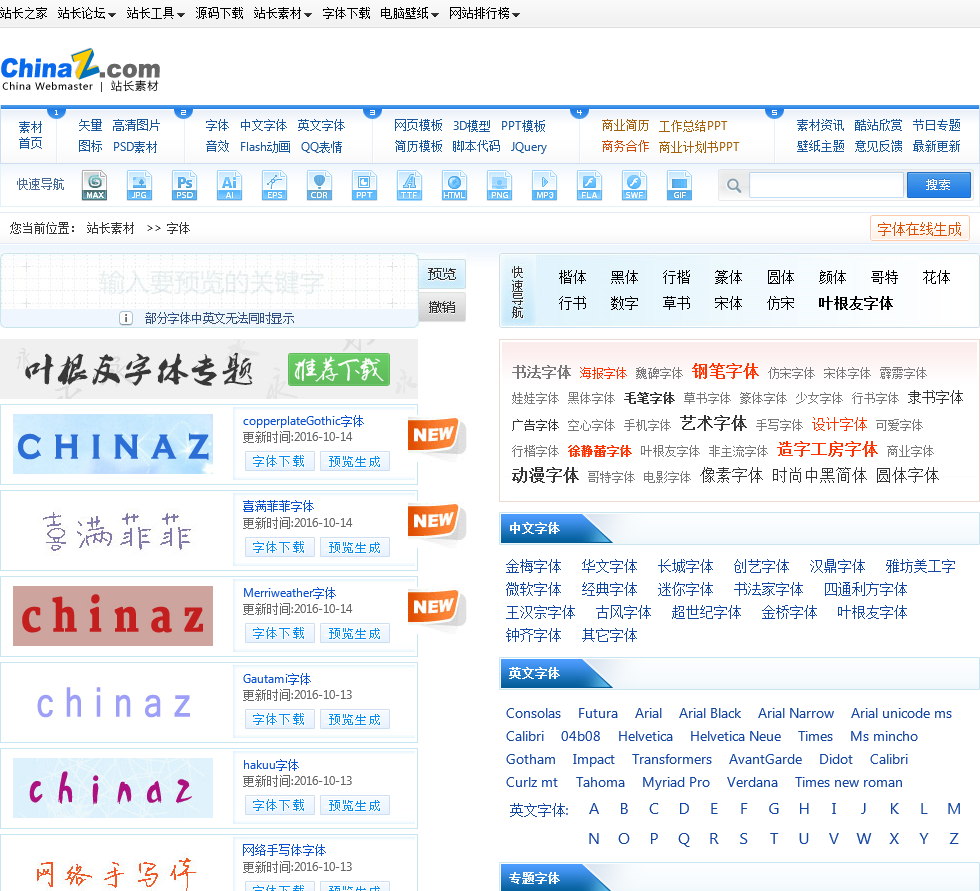Open the 中文字体 navigation link
980x891 pixels.
tap(264, 126)
